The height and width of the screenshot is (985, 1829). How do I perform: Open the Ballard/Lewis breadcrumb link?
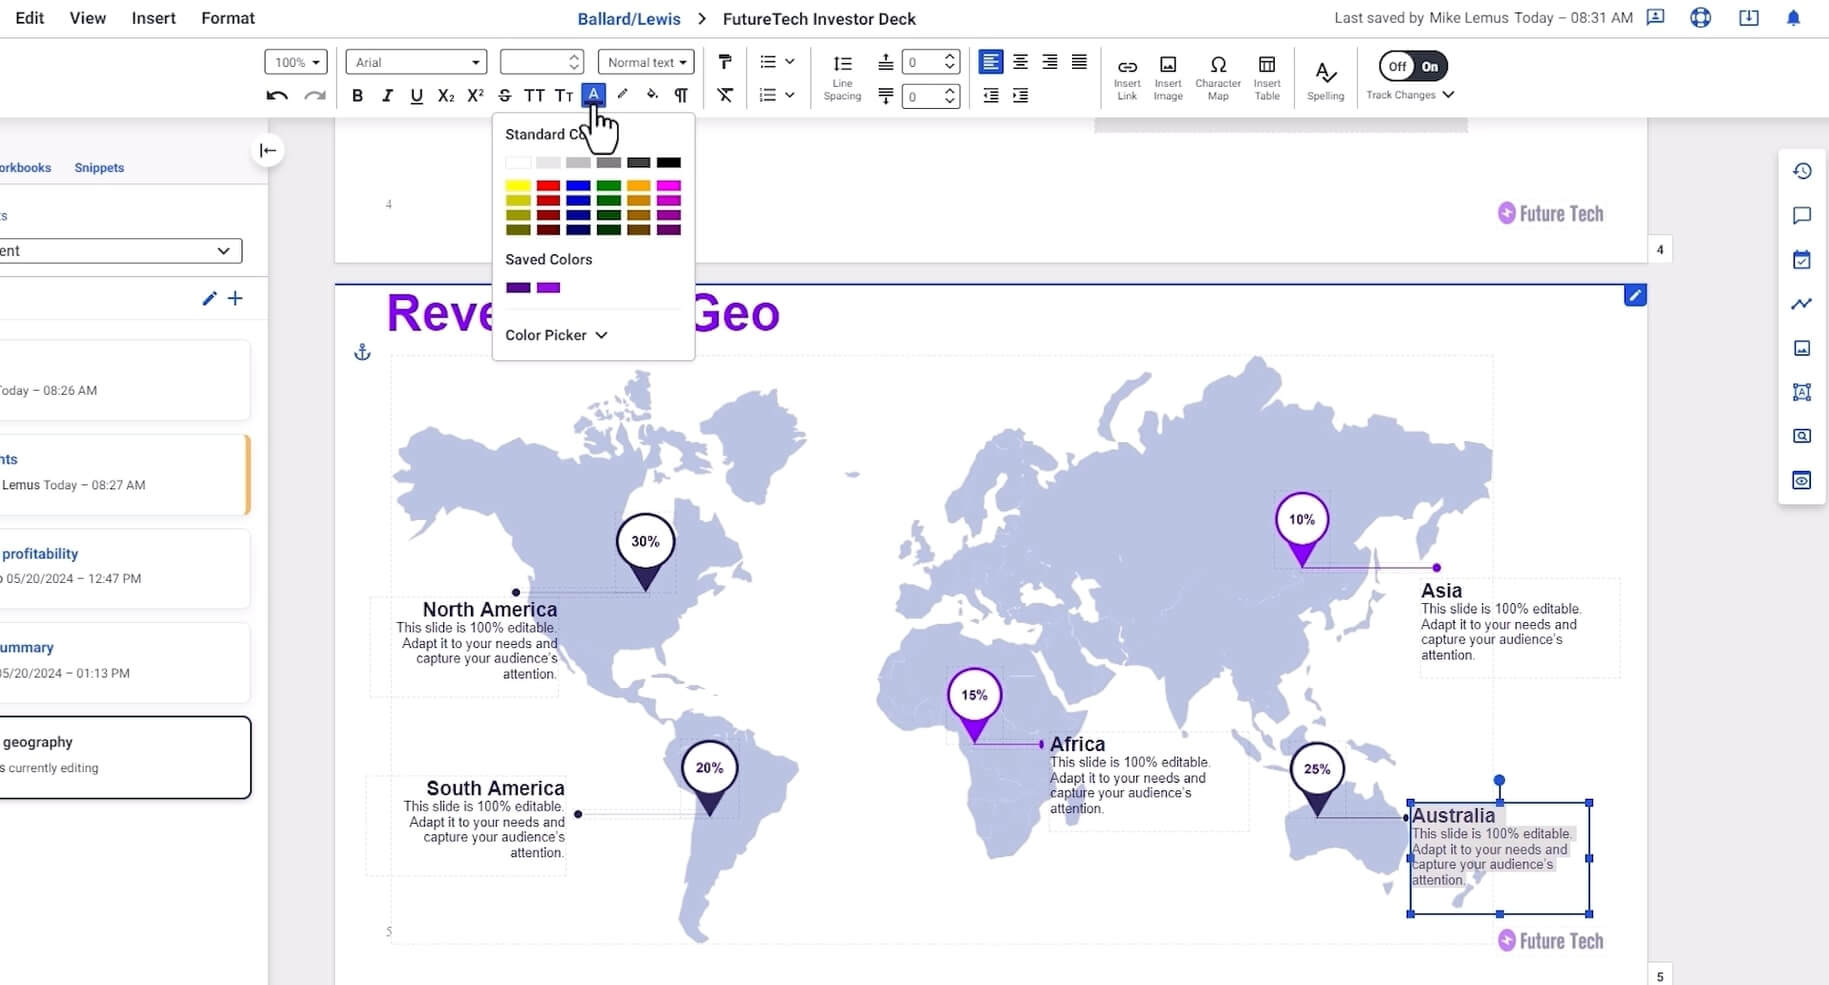629,19
